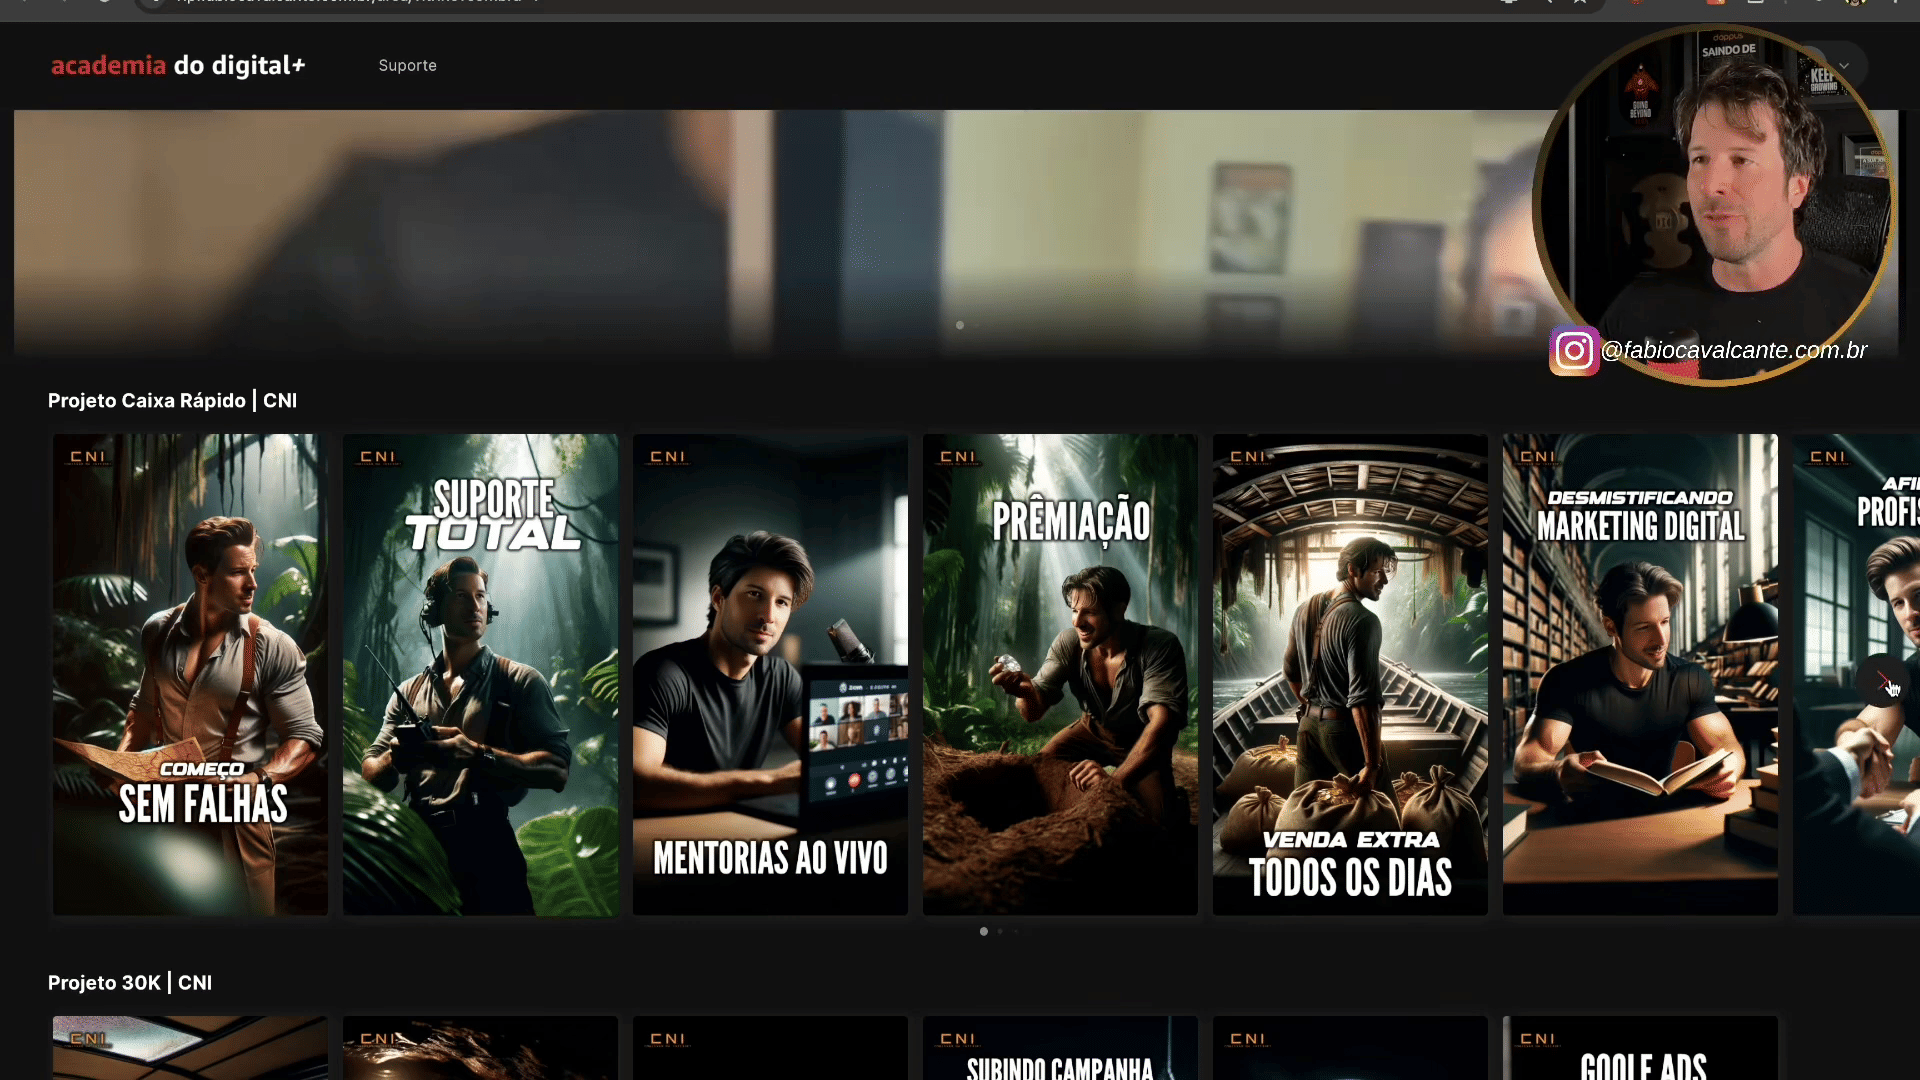Click the Instagram logo icon overlay
The height and width of the screenshot is (1080, 1920).
1574,351
